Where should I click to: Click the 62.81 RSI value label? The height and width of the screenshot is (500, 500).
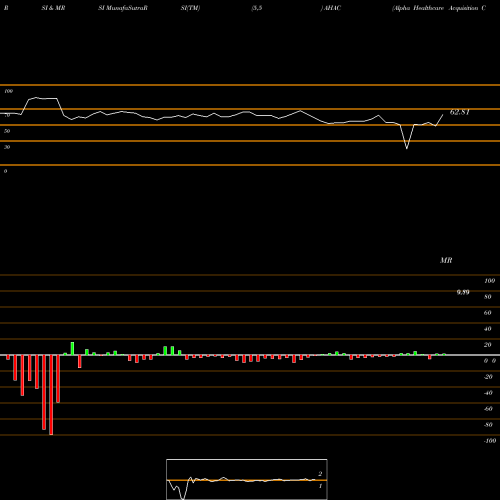[x=459, y=112]
